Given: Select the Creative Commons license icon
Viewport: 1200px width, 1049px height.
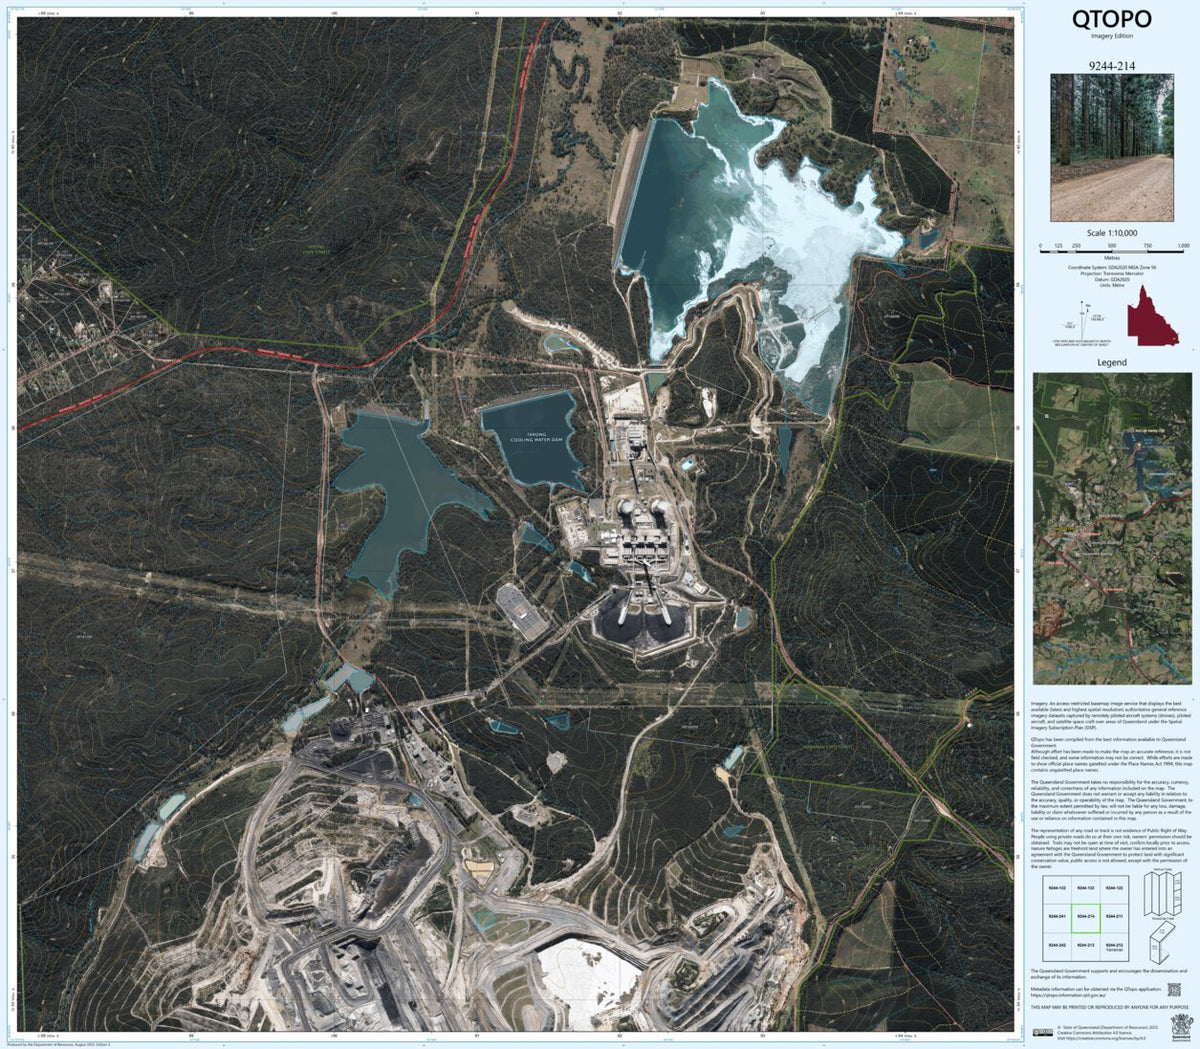Looking at the screenshot, I should (x=1043, y=1031).
